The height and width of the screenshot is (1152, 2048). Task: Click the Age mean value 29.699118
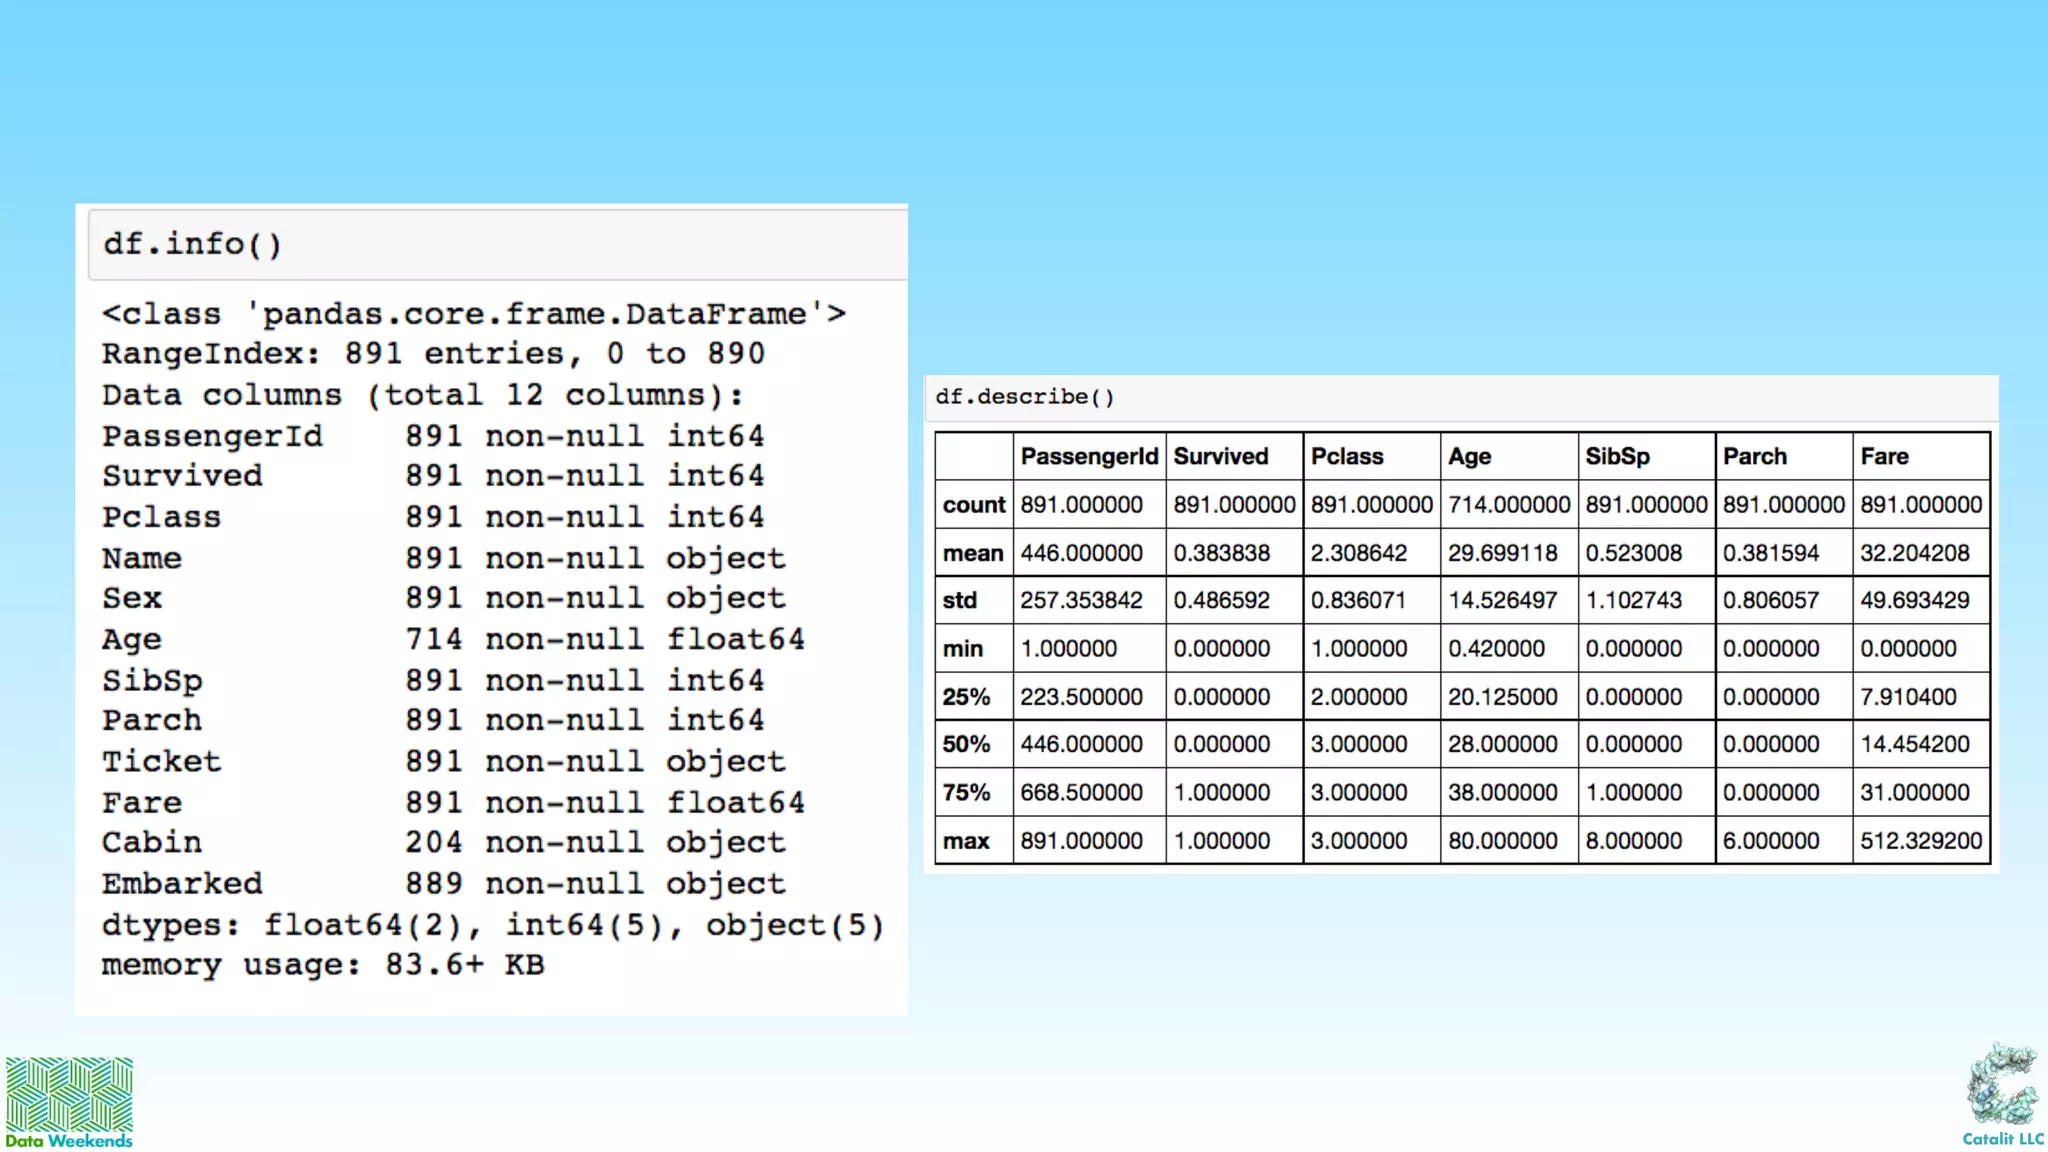pos(1502,553)
